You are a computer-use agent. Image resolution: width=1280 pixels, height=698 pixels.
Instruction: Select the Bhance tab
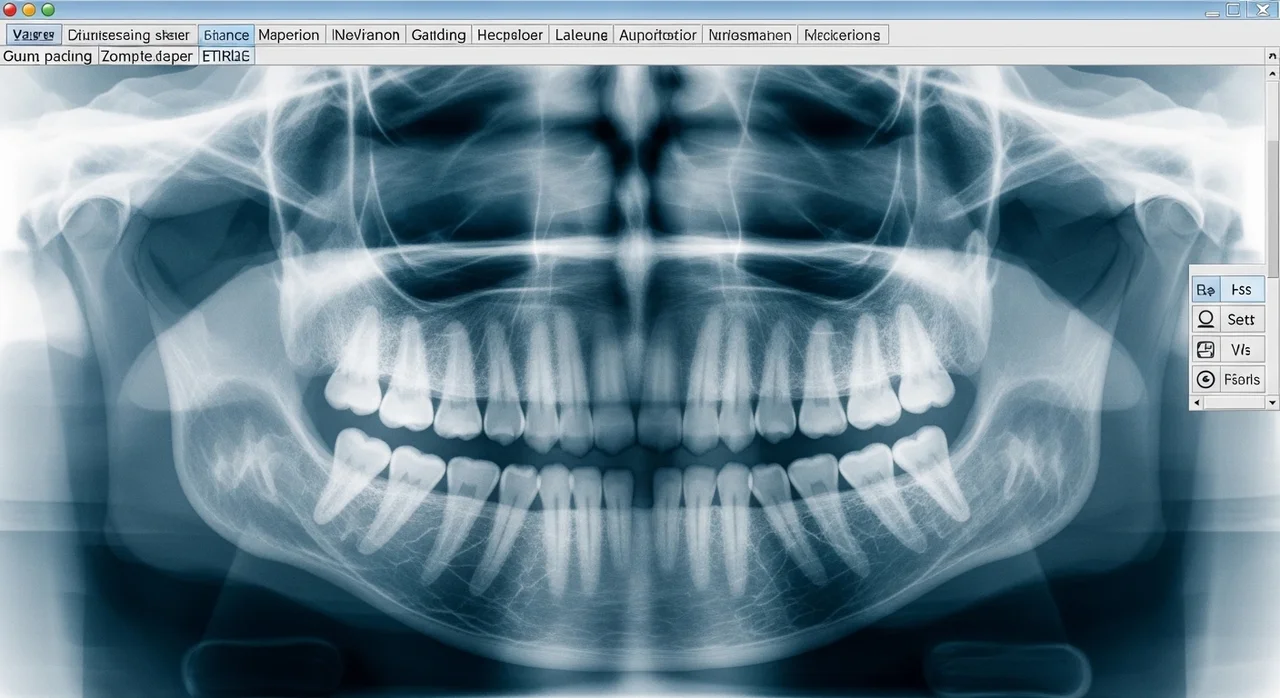226,35
